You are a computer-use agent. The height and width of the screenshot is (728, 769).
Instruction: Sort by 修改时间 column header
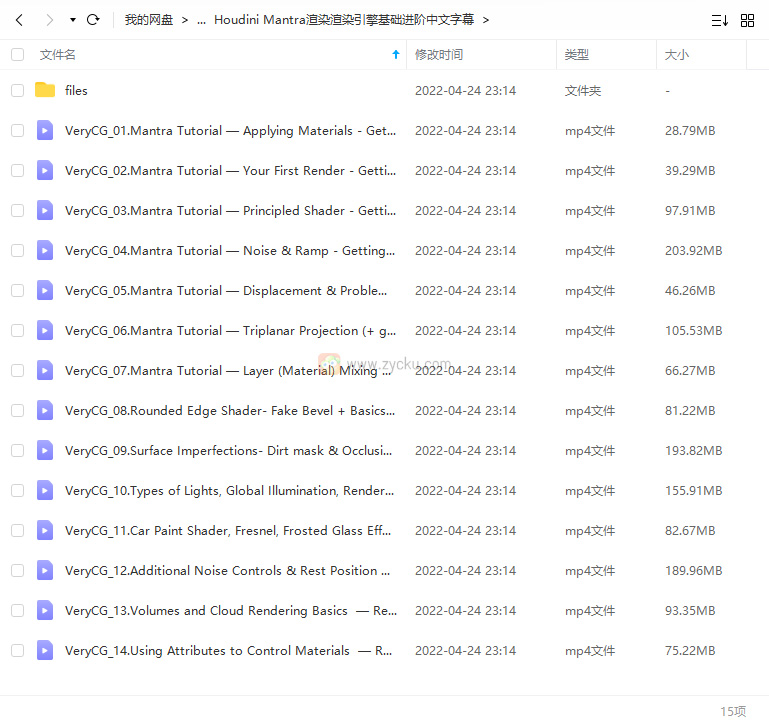(x=439, y=55)
